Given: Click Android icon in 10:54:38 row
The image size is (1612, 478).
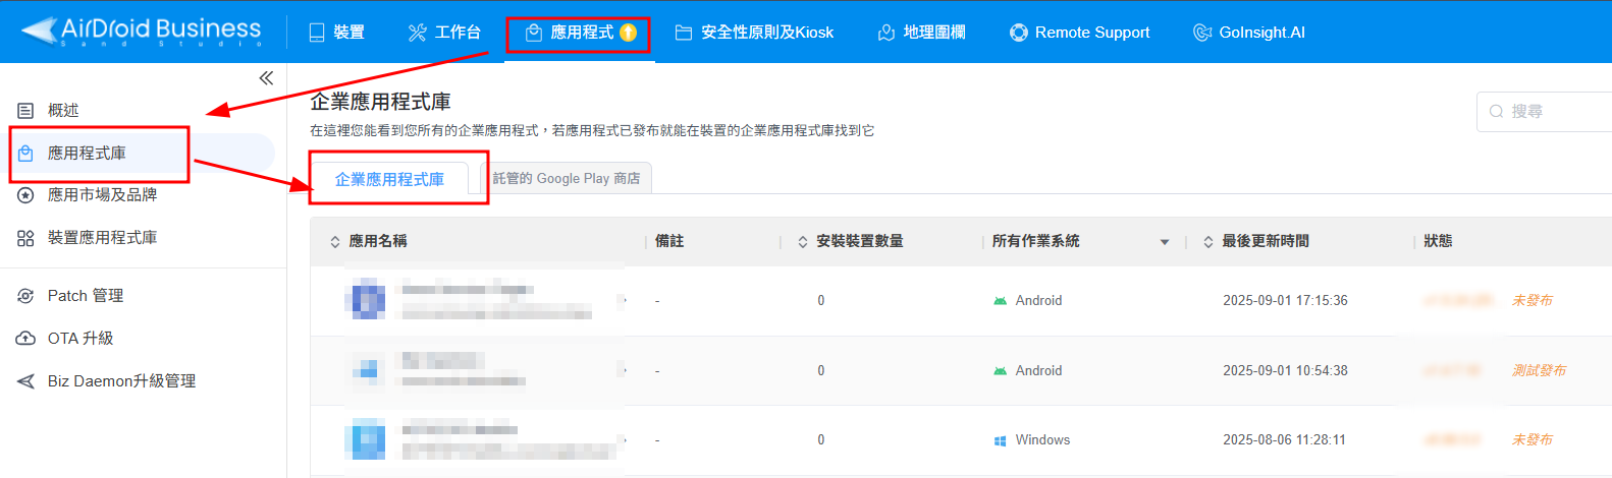Looking at the screenshot, I should pyautogui.click(x=1000, y=371).
